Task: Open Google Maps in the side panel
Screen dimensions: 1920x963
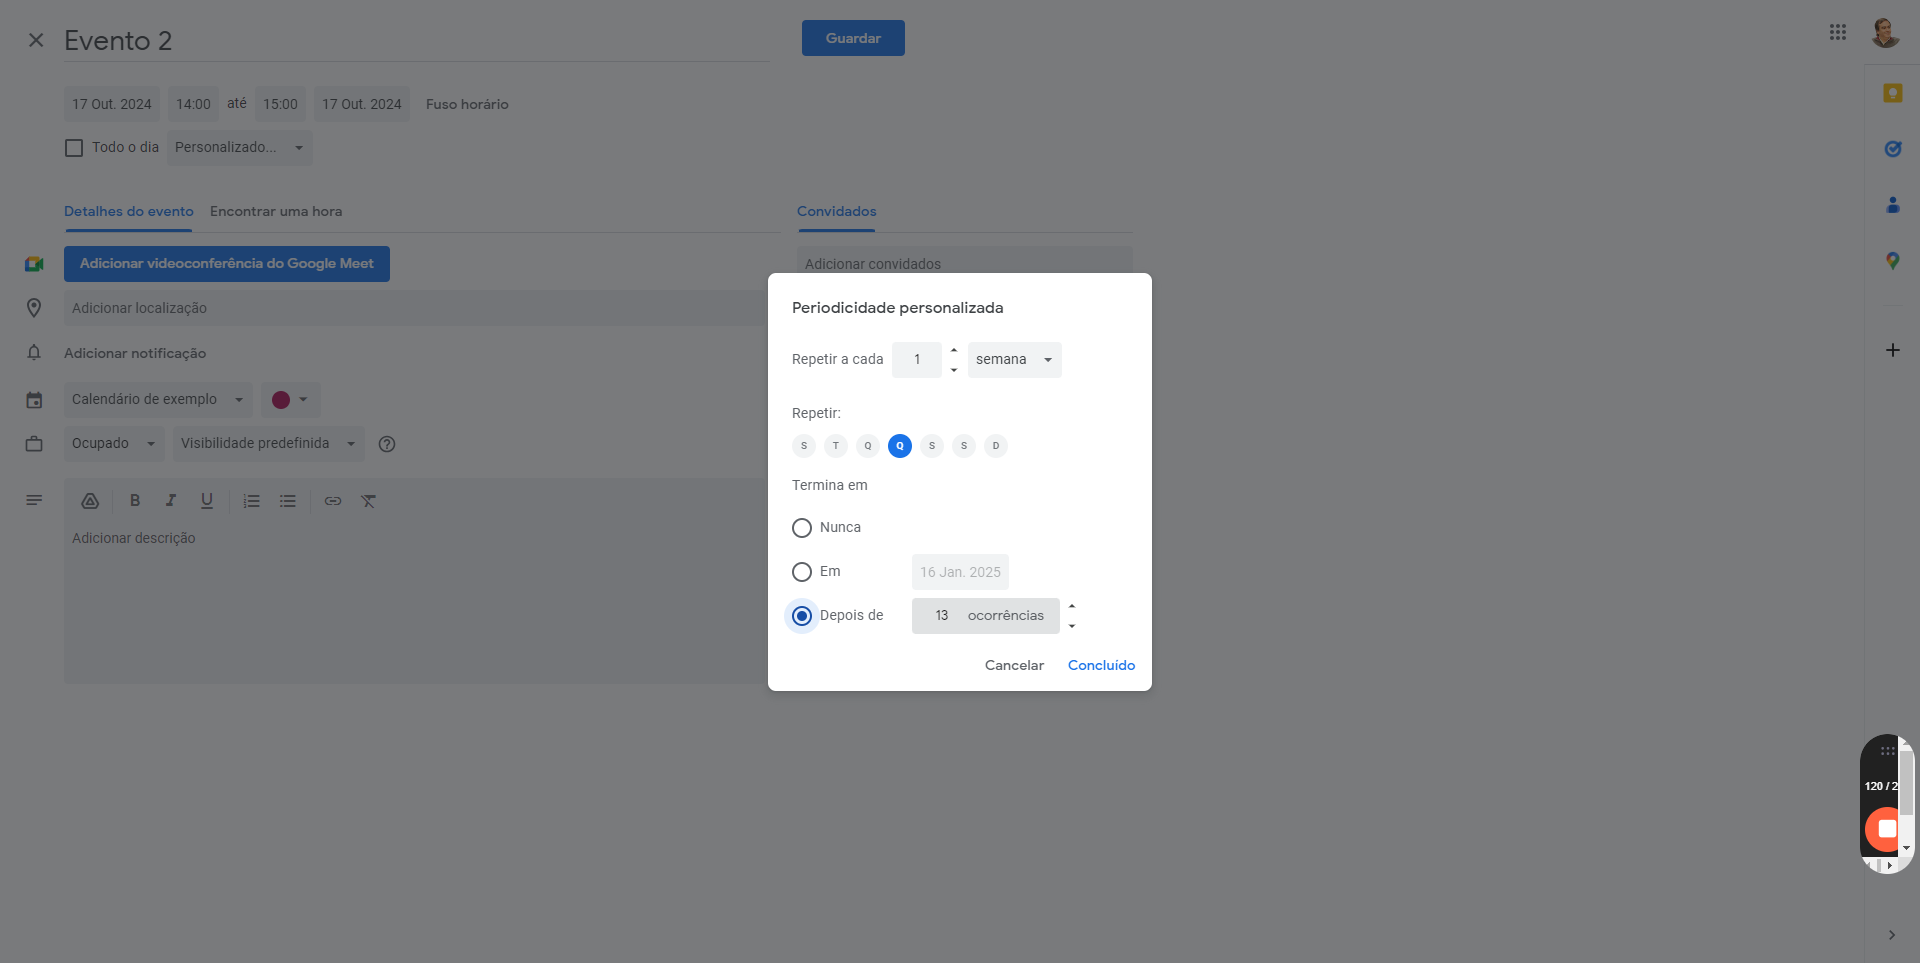Action: [x=1892, y=261]
